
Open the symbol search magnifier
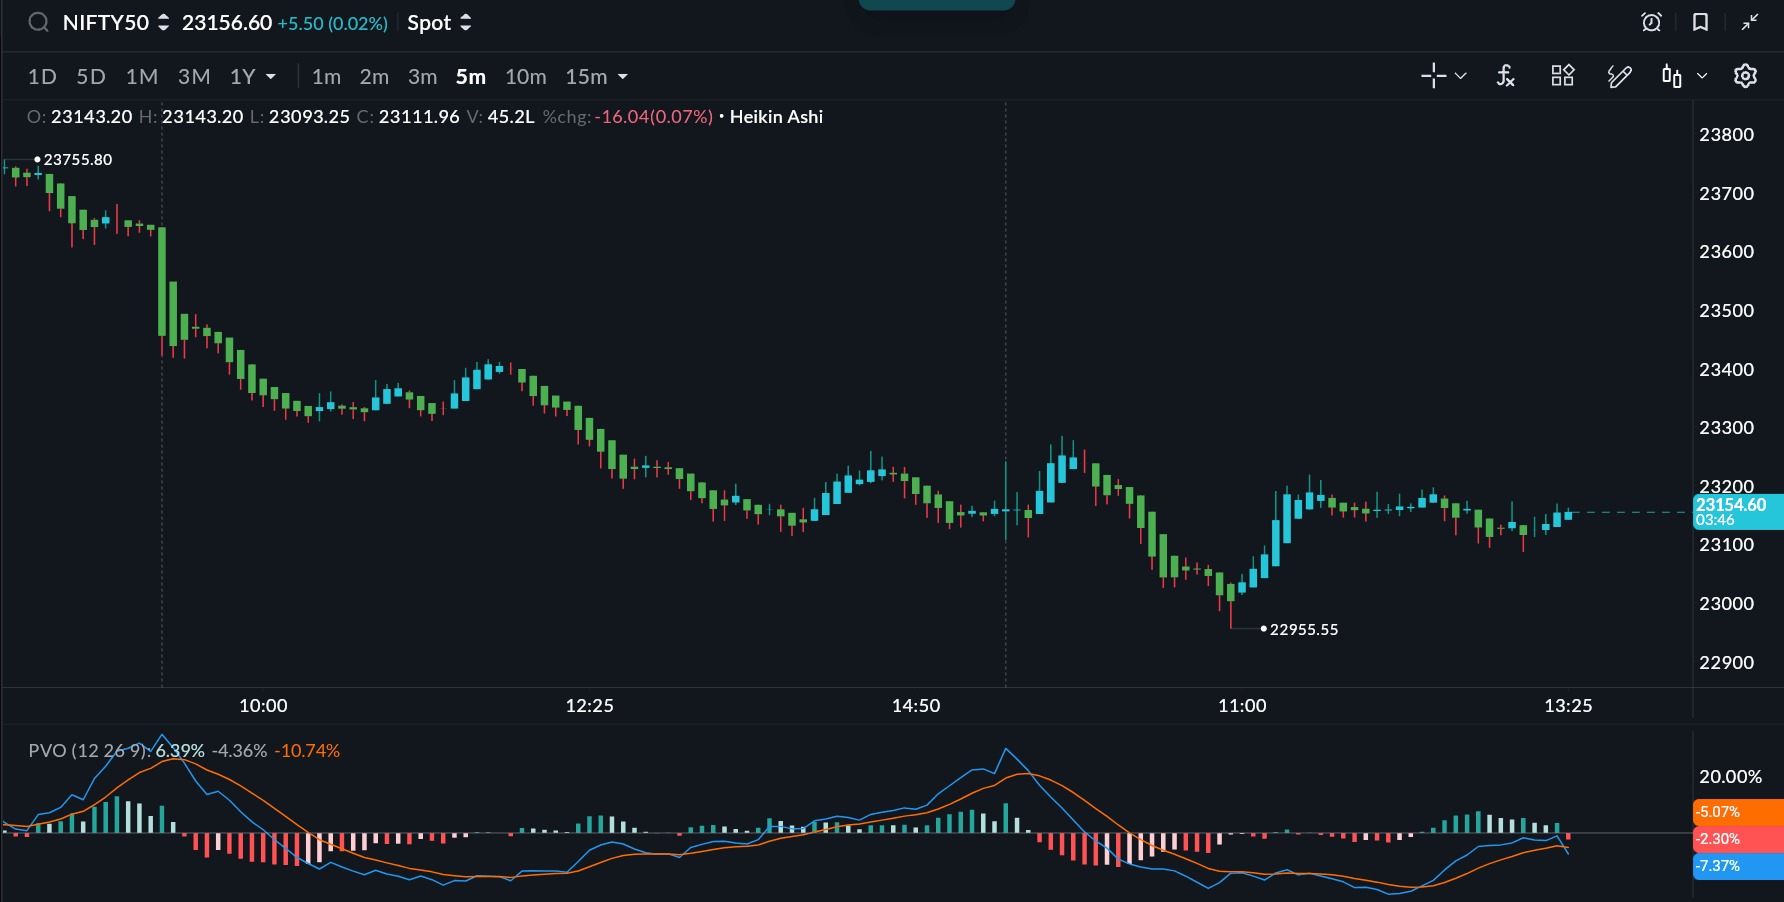point(38,22)
